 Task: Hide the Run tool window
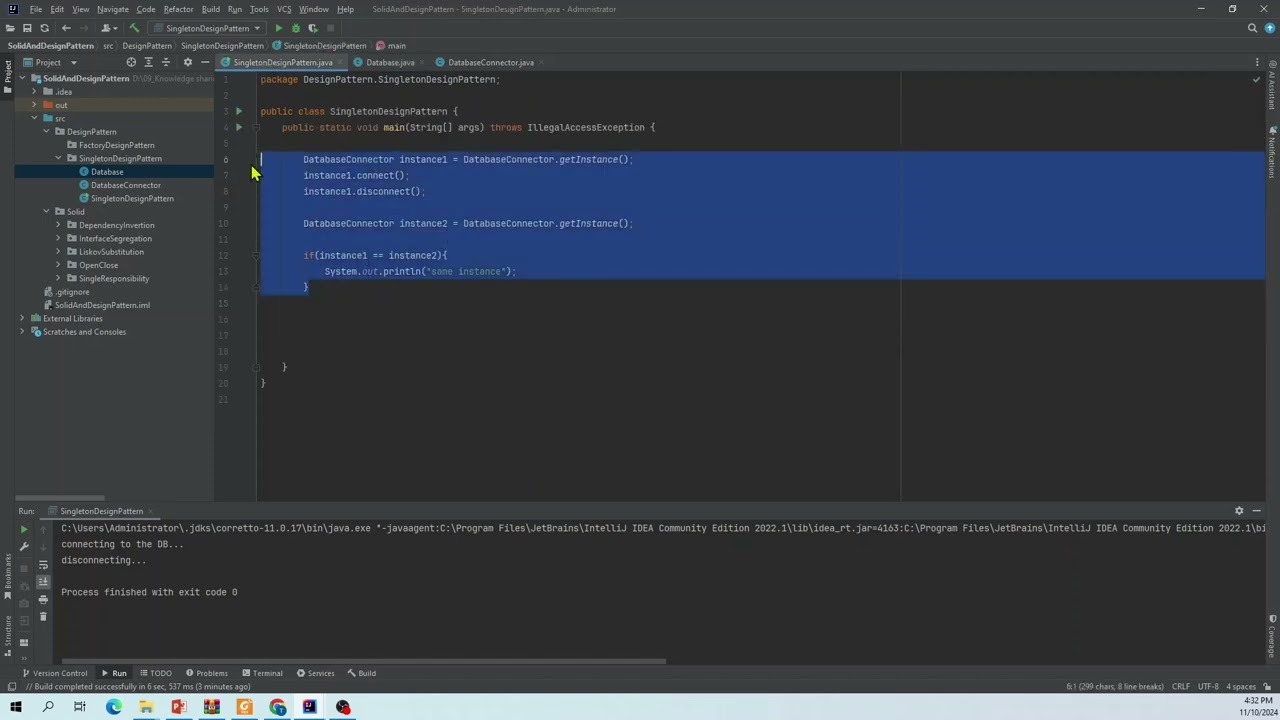1257,511
